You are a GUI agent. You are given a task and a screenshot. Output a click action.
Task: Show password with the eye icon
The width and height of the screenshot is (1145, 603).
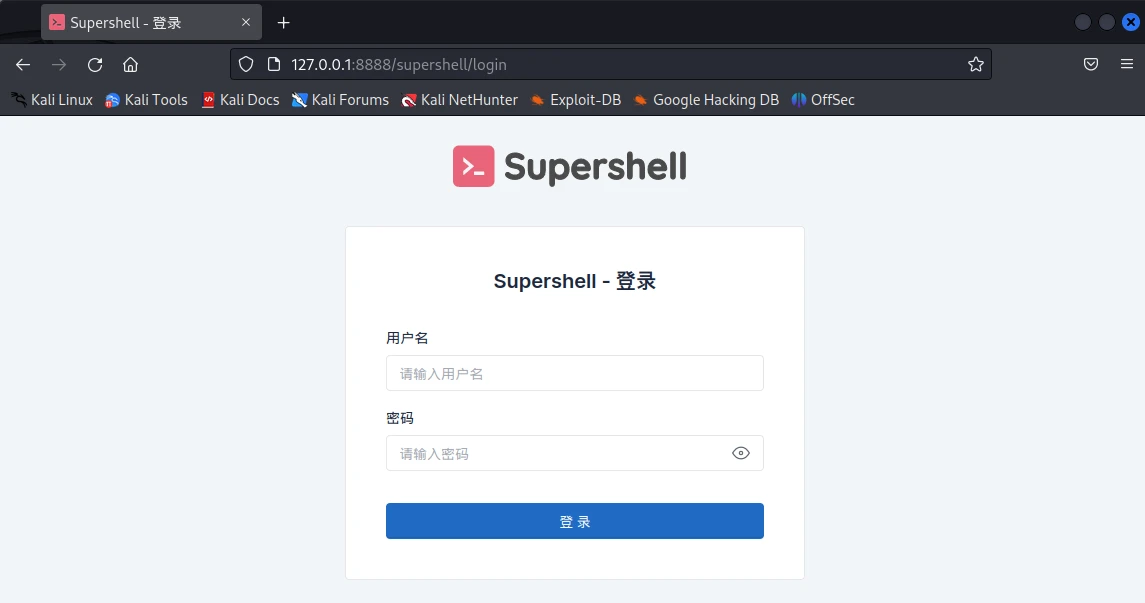(x=740, y=453)
